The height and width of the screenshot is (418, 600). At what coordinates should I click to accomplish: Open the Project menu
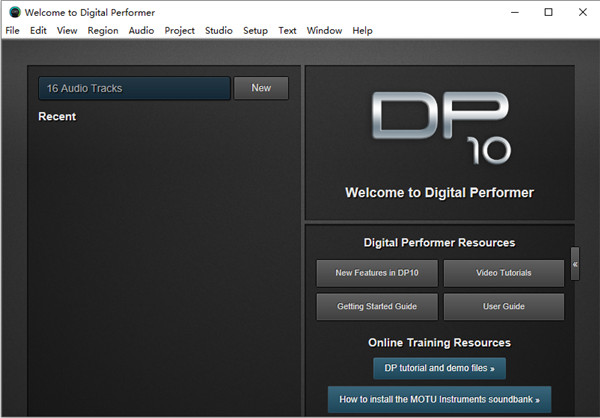(x=179, y=31)
